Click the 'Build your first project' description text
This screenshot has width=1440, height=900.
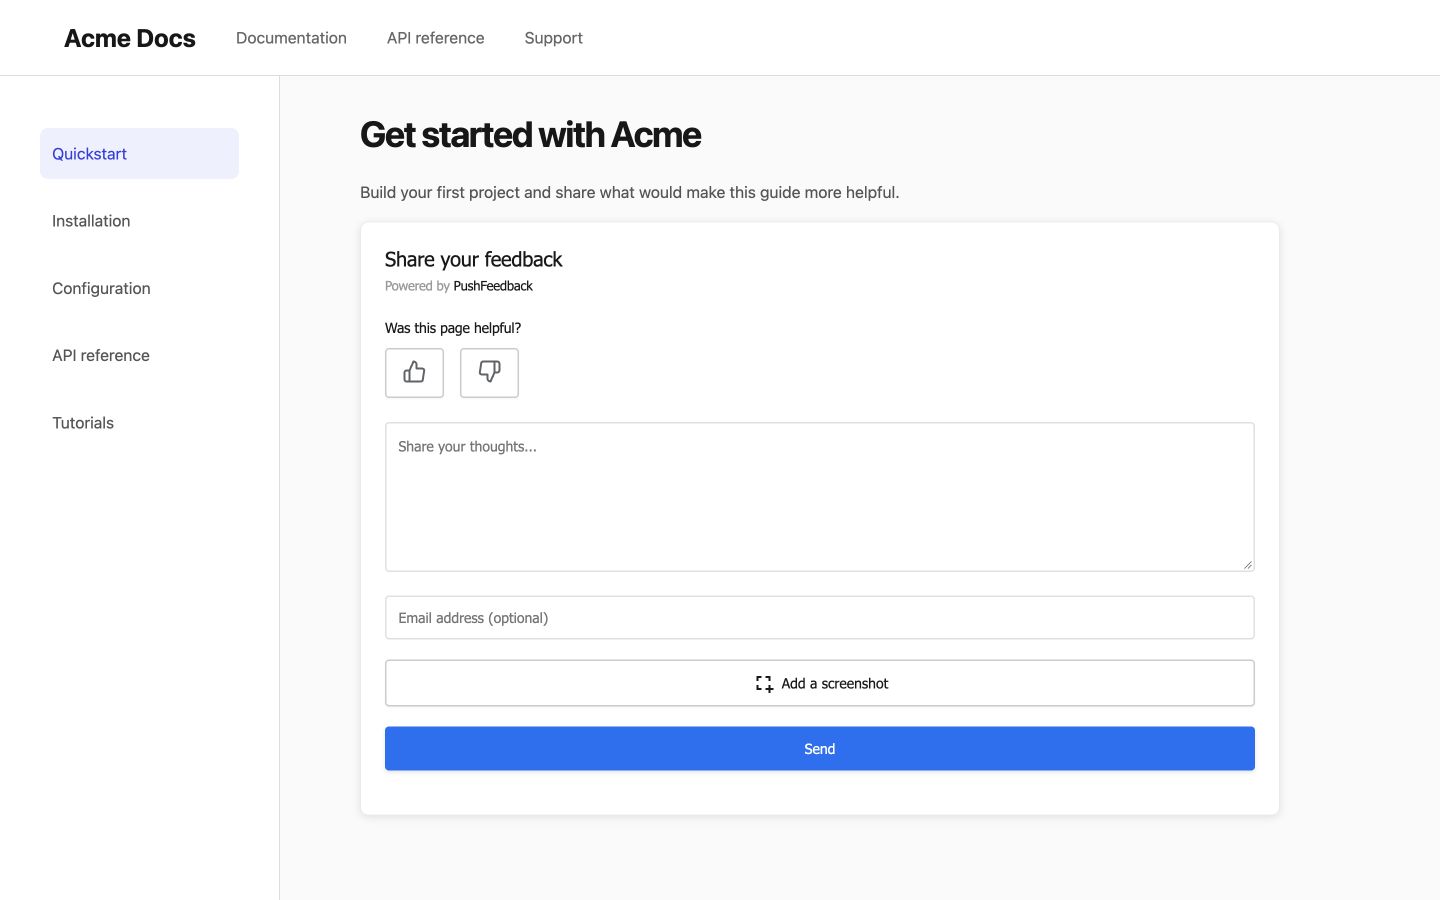point(630,192)
